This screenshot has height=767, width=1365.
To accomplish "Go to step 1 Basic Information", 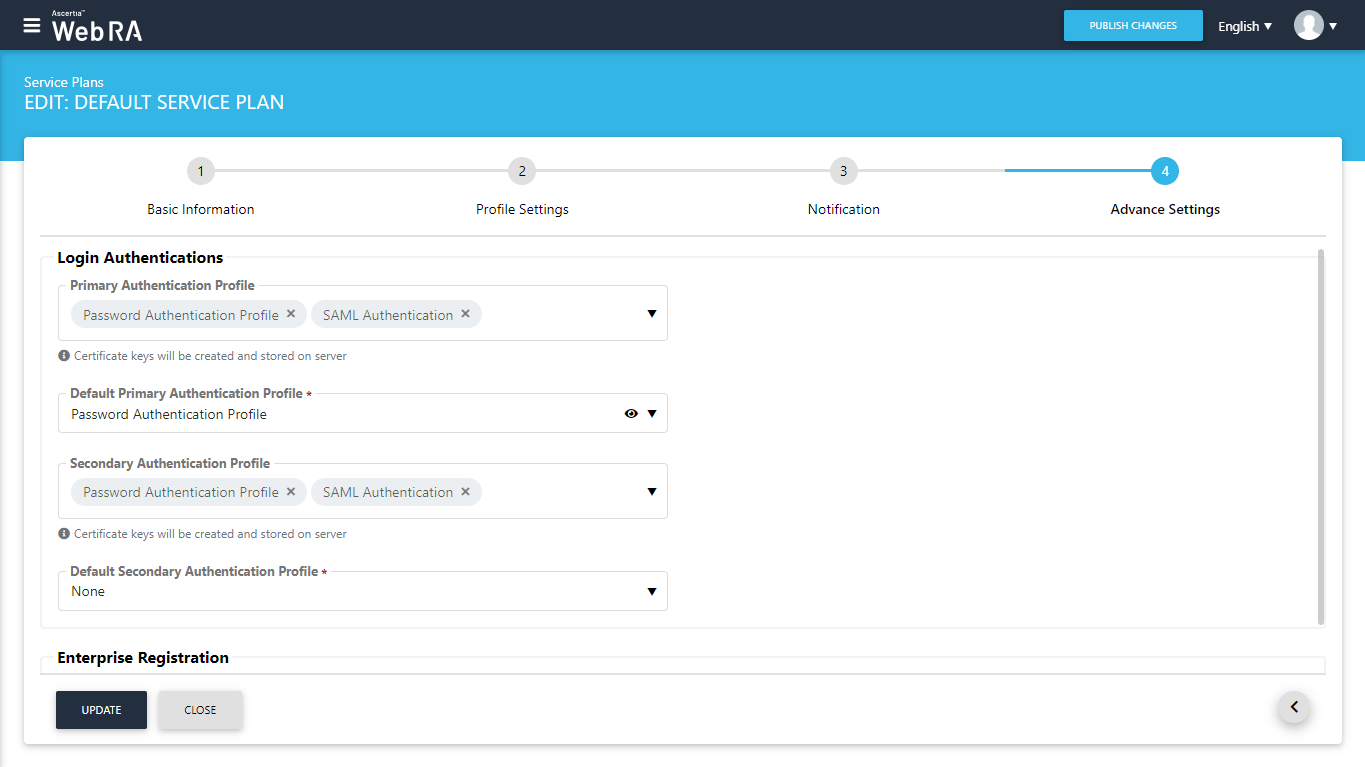I will pyautogui.click(x=200, y=171).
